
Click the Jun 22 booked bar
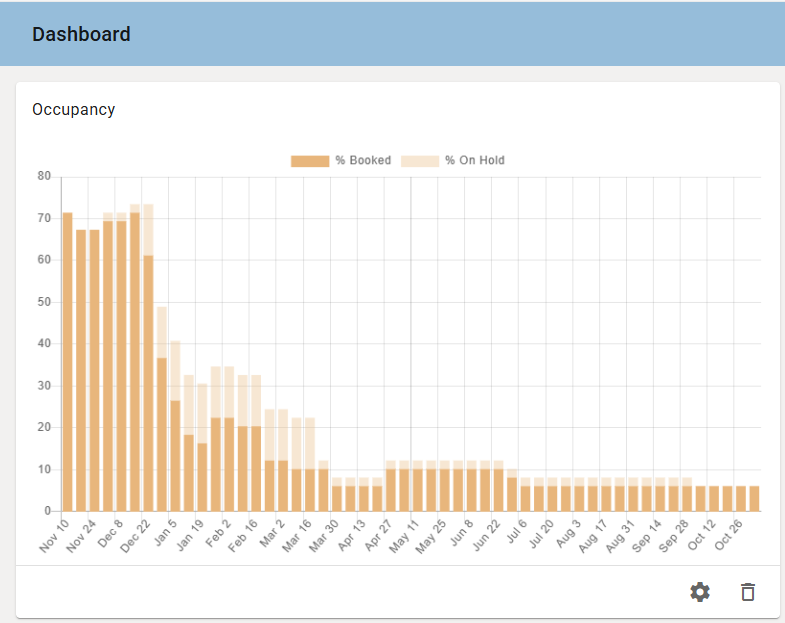click(499, 490)
